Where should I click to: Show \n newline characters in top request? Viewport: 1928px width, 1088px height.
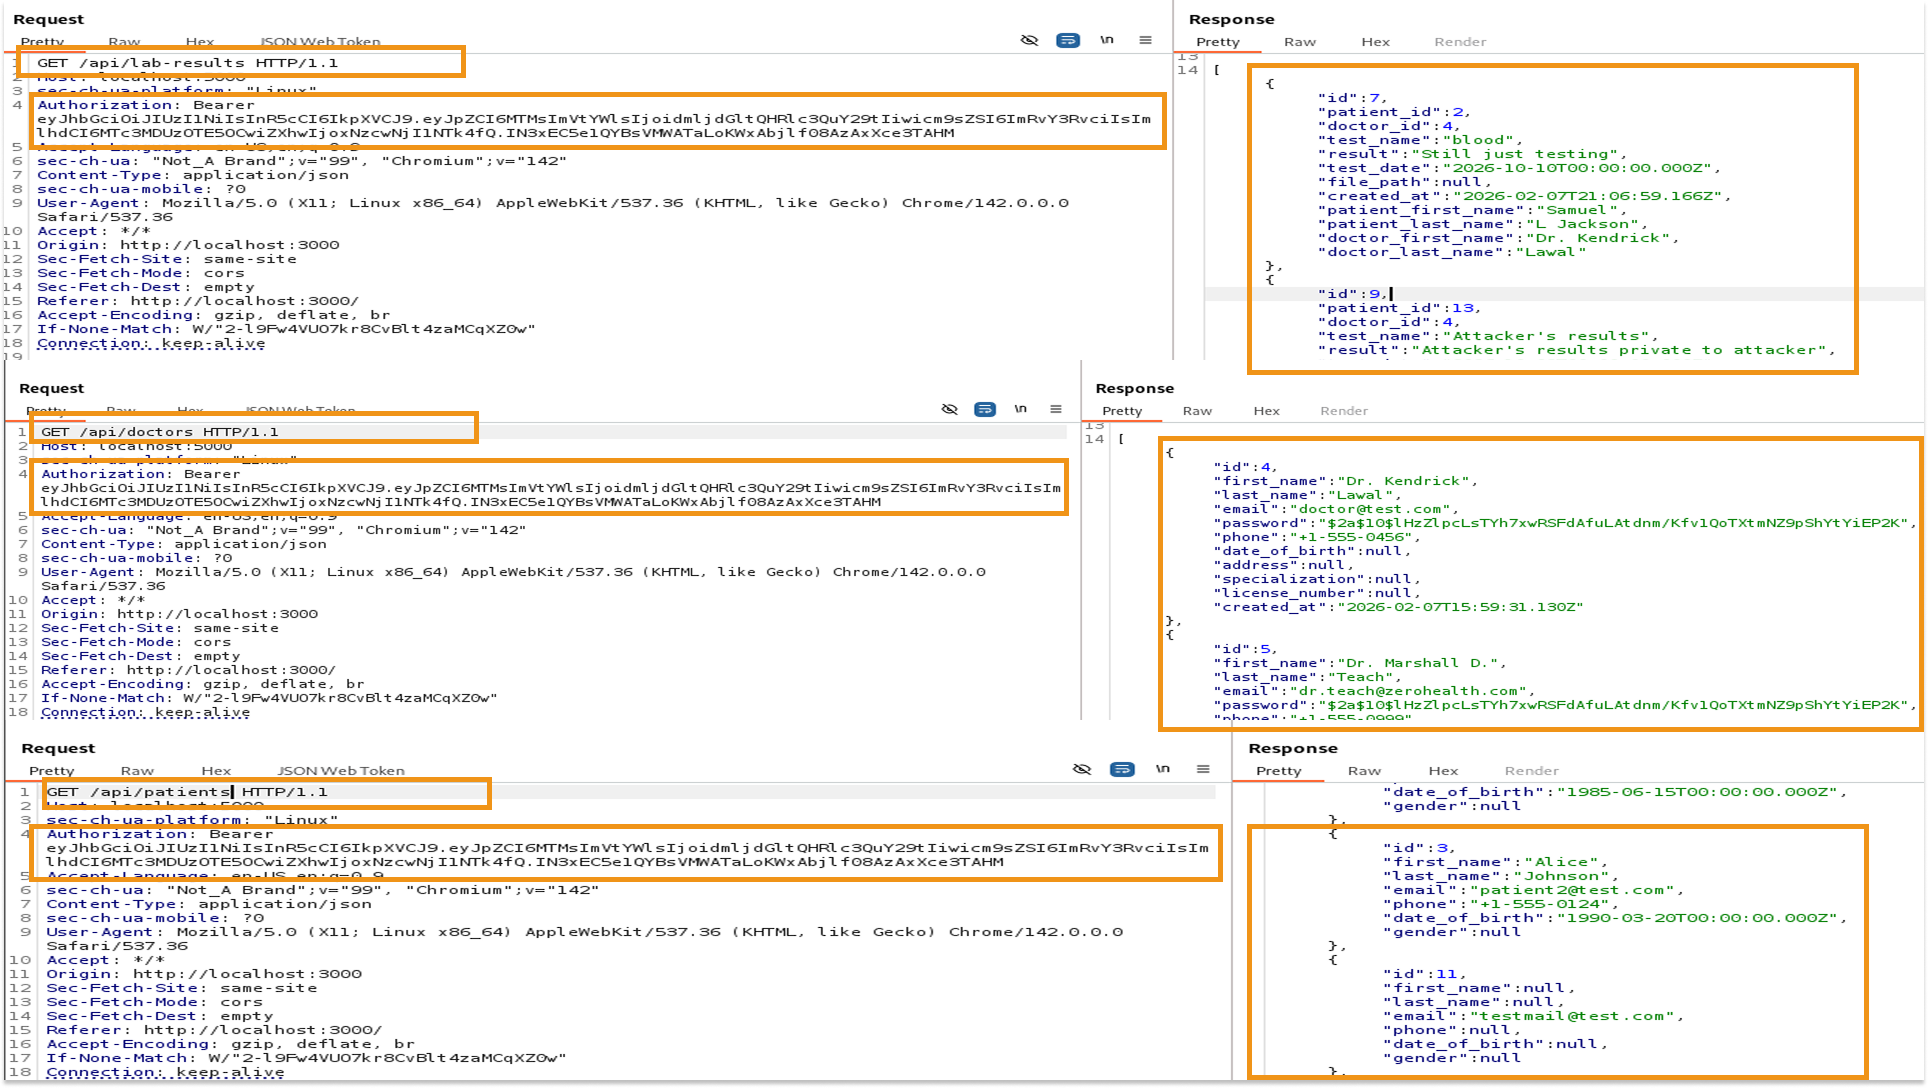(x=1106, y=41)
